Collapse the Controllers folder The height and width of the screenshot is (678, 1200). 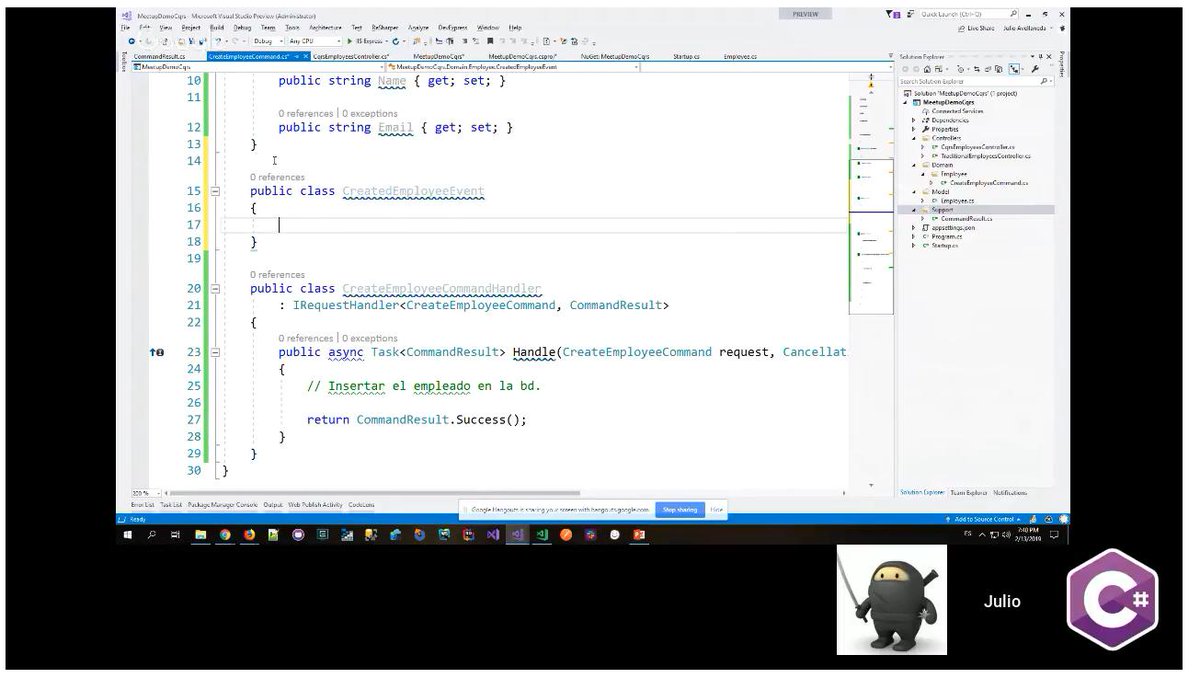pos(913,138)
